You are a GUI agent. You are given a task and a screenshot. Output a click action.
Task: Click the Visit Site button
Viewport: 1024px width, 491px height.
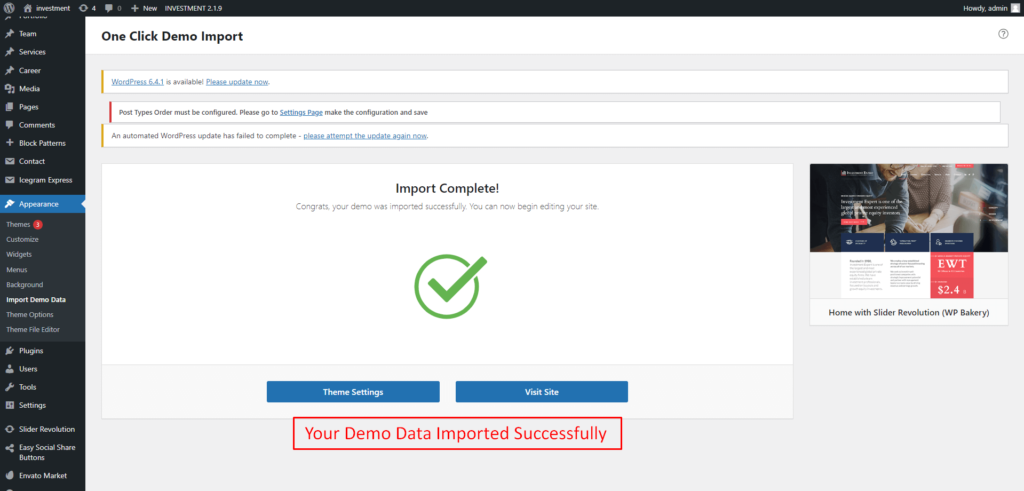pos(541,392)
